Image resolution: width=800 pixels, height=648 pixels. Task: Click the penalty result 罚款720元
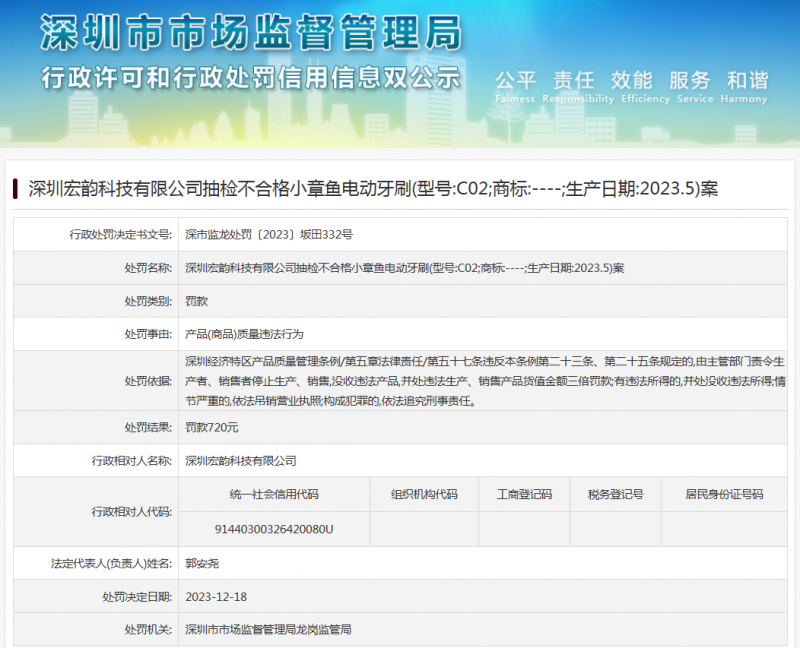point(212,427)
